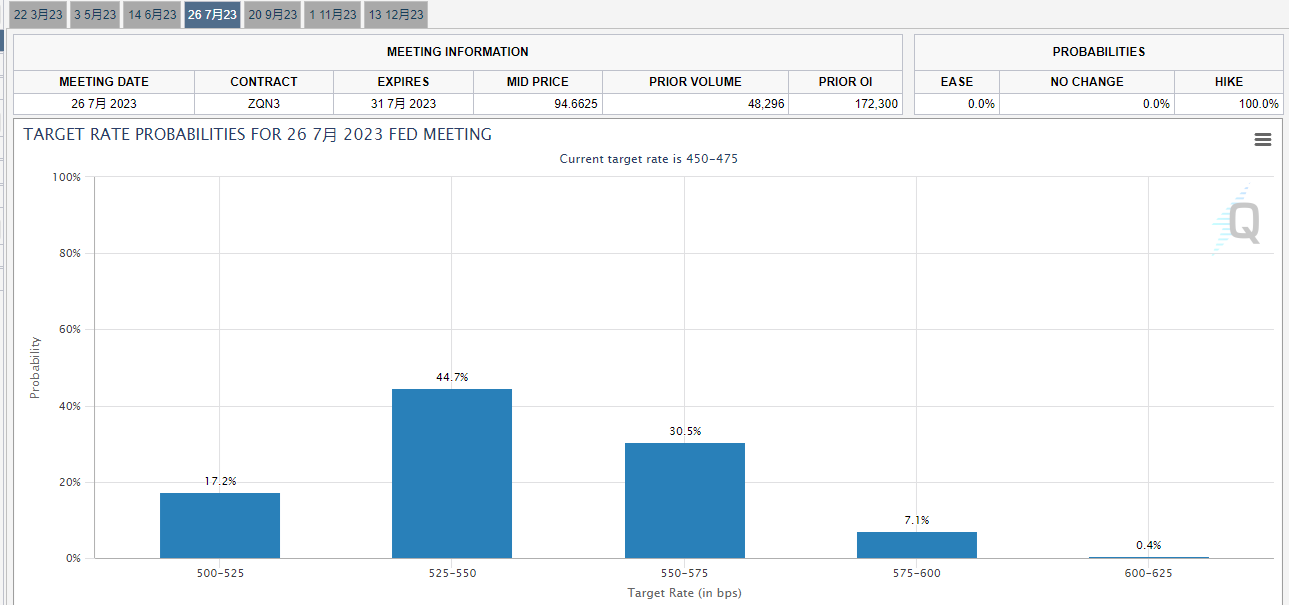Click the Current target rate subtitle
Viewport: 1289px width, 605px height.
pyautogui.click(x=648, y=159)
